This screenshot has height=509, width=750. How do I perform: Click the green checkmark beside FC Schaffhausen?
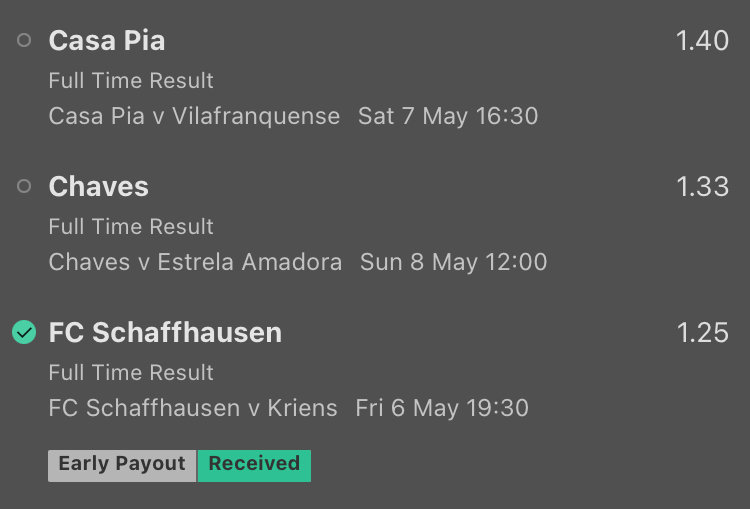(24, 332)
